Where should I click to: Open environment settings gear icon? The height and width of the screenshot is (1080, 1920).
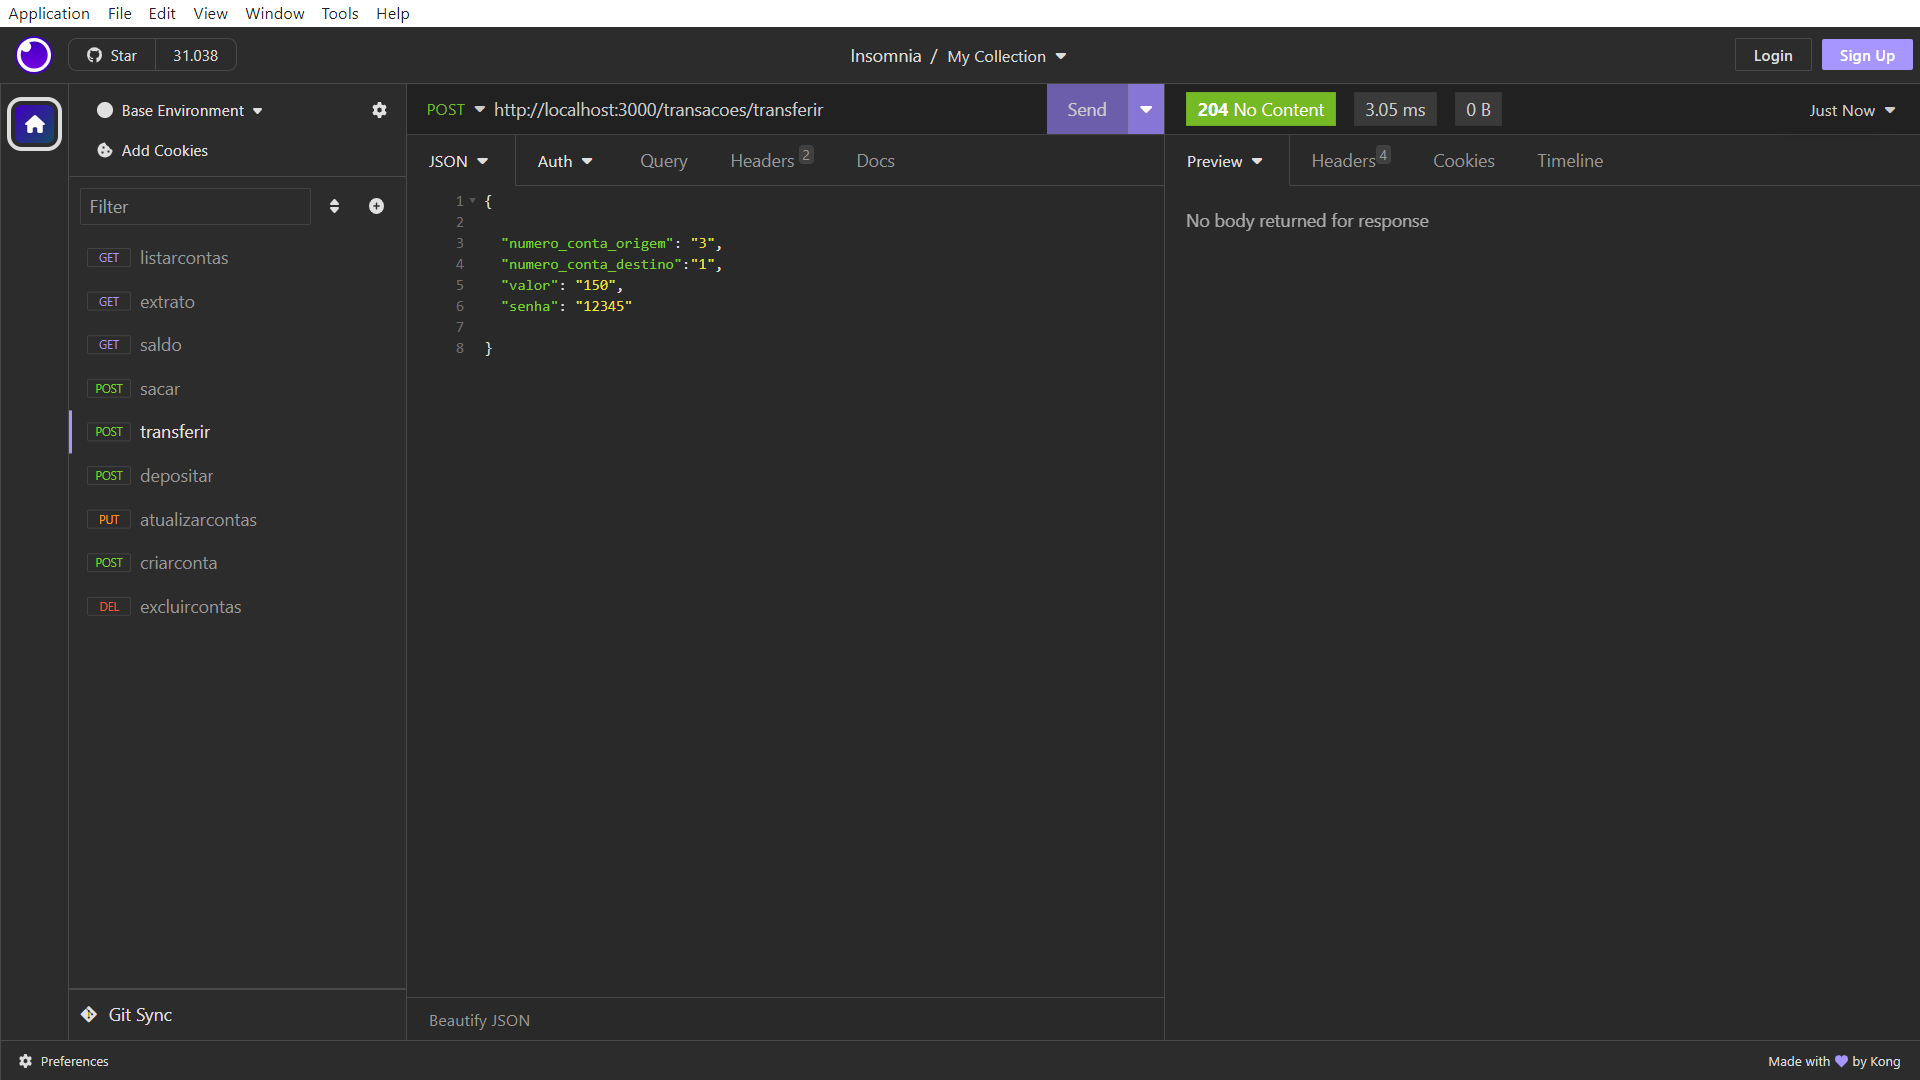pos(379,110)
